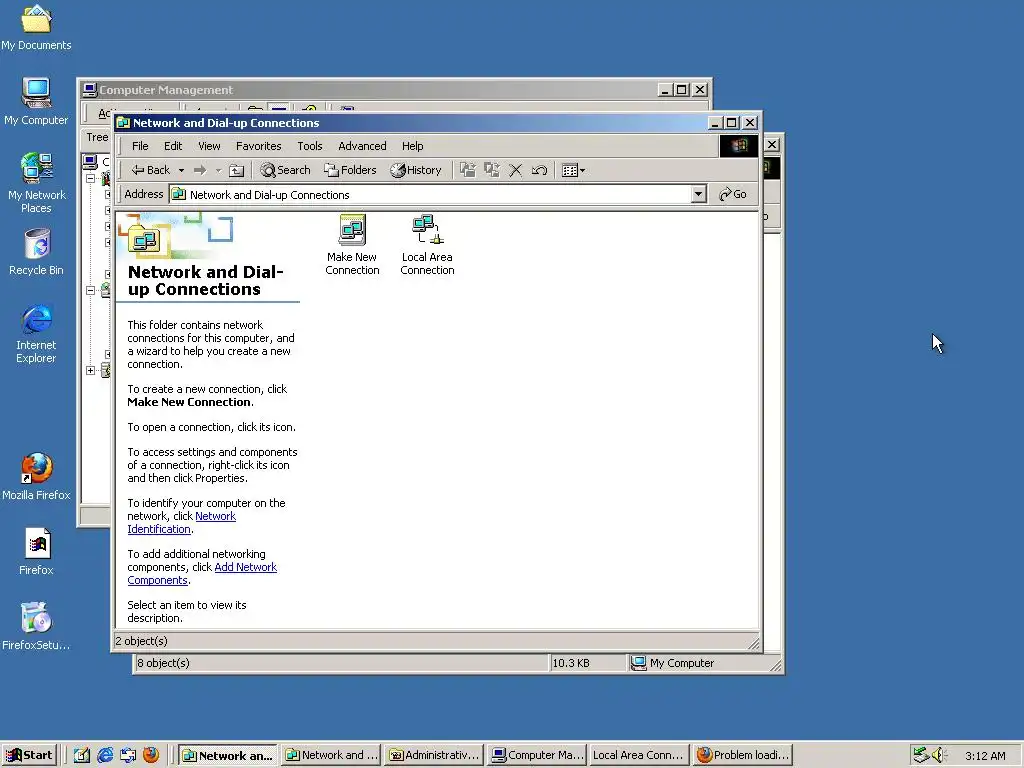This screenshot has width=1024, height=768.
Task: Open the Edit menu
Action: pos(173,146)
